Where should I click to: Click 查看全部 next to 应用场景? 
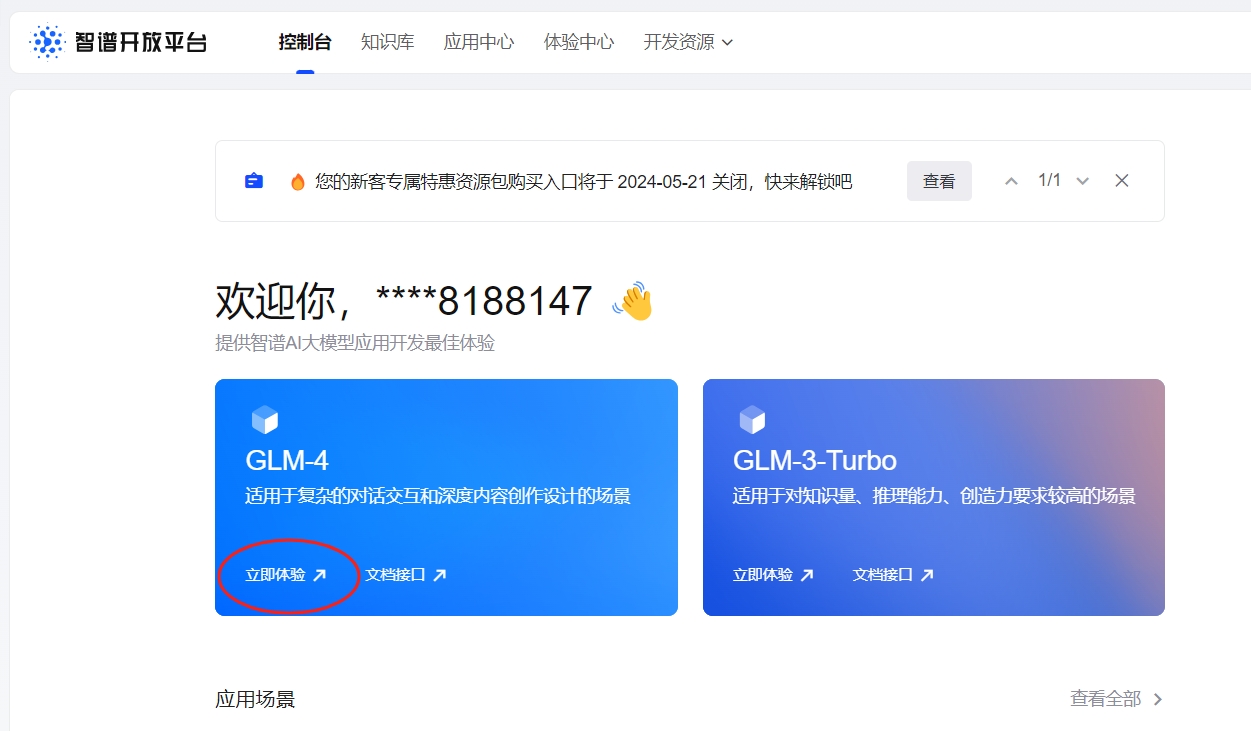(x=1117, y=699)
